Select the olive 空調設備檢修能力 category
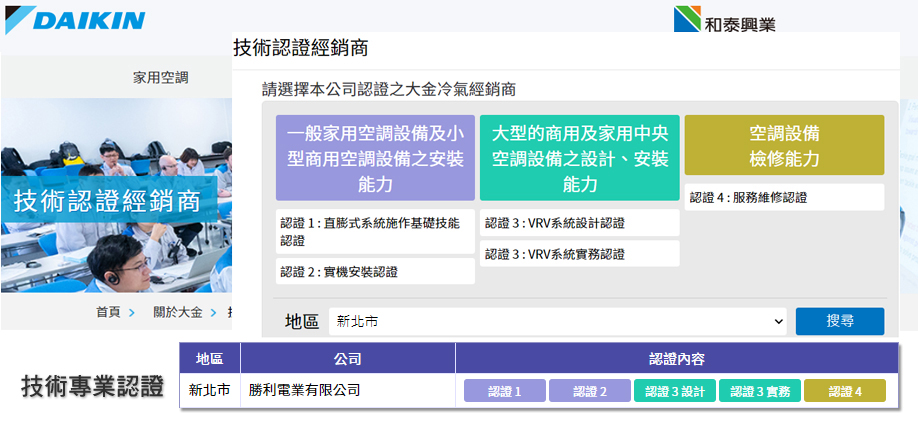Image resolution: width=918 pixels, height=421 pixels. pos(785,145)
